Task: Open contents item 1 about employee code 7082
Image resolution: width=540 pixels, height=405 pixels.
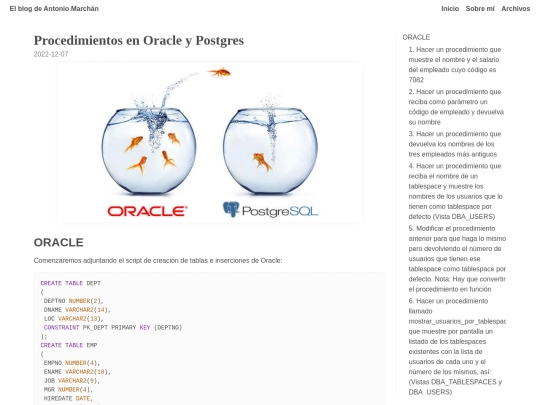Action: pyautogui.click(x=455, y=65)
